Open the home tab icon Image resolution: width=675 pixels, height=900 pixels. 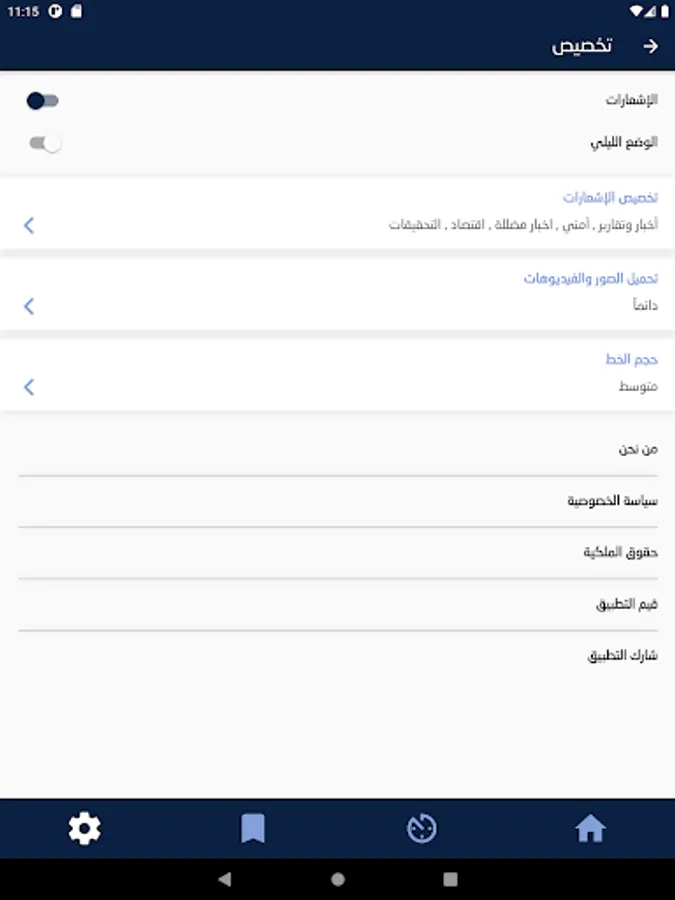click(590, 829)
